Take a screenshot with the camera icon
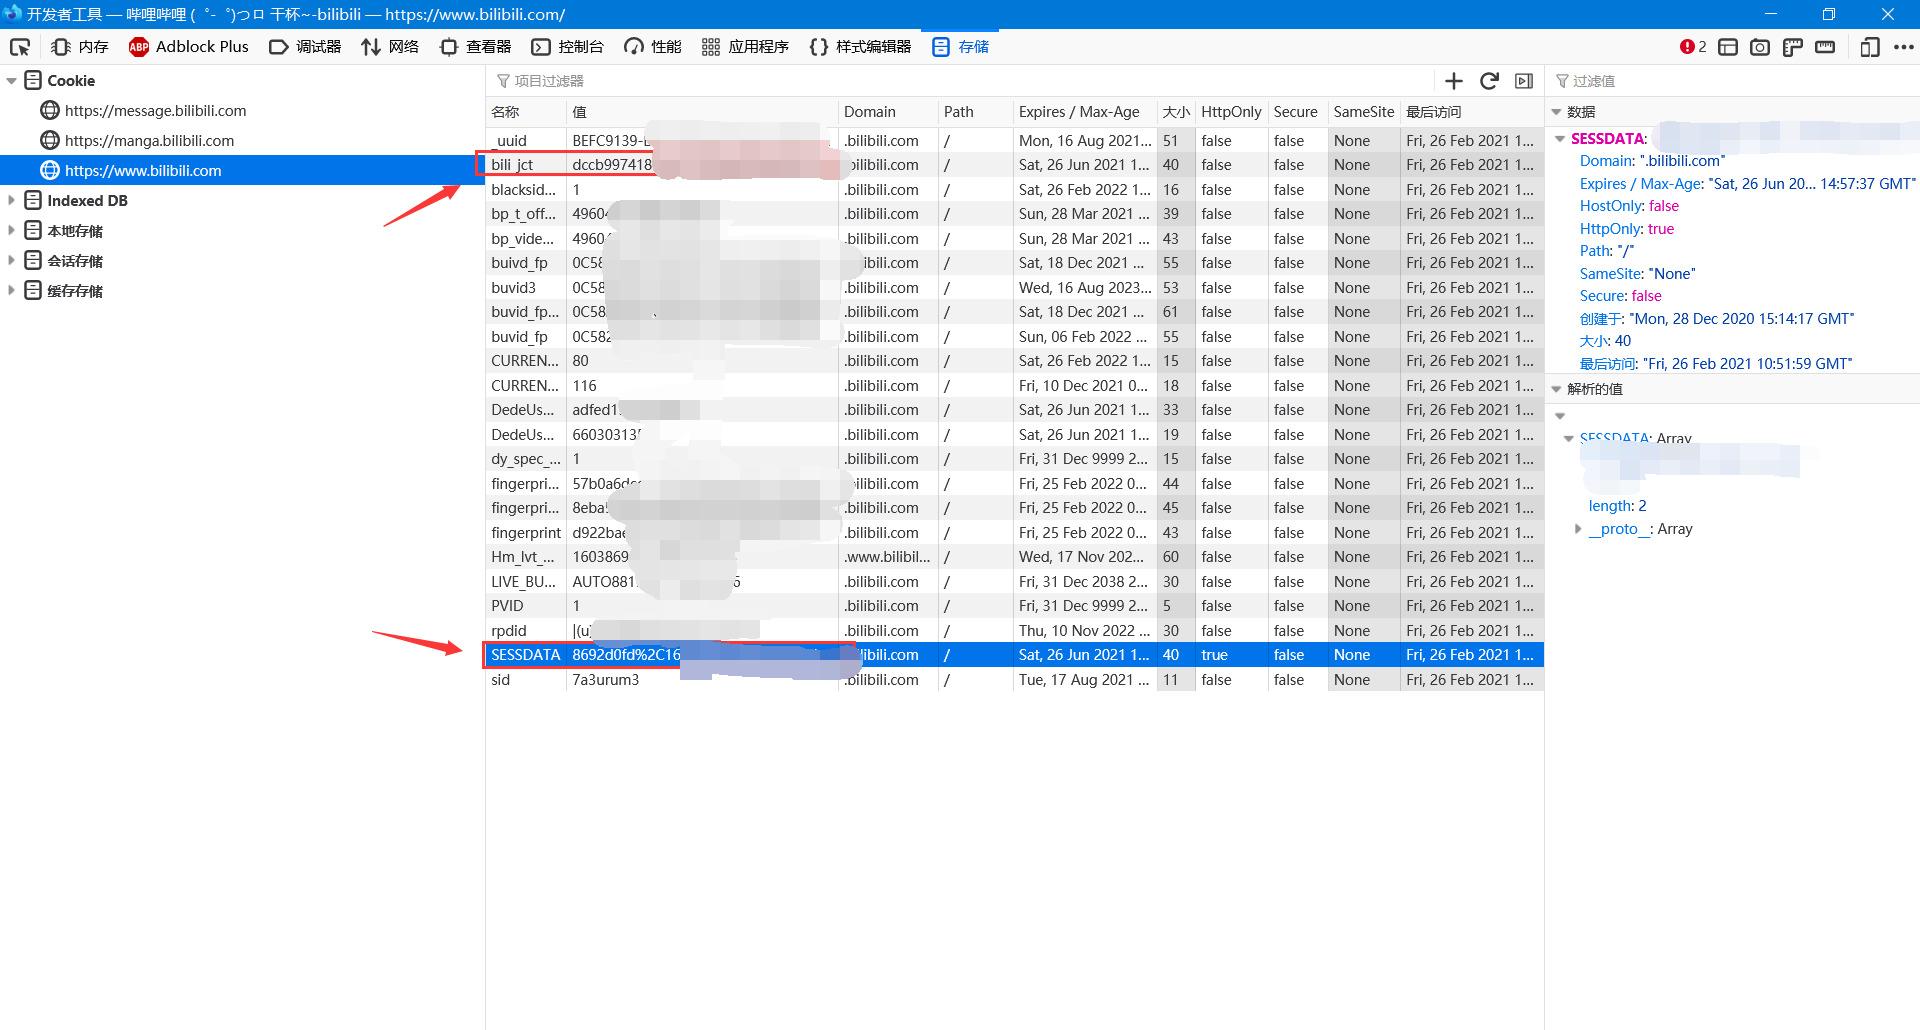This screenshot has height=1030, width=1920. [x=1760, y=47]
